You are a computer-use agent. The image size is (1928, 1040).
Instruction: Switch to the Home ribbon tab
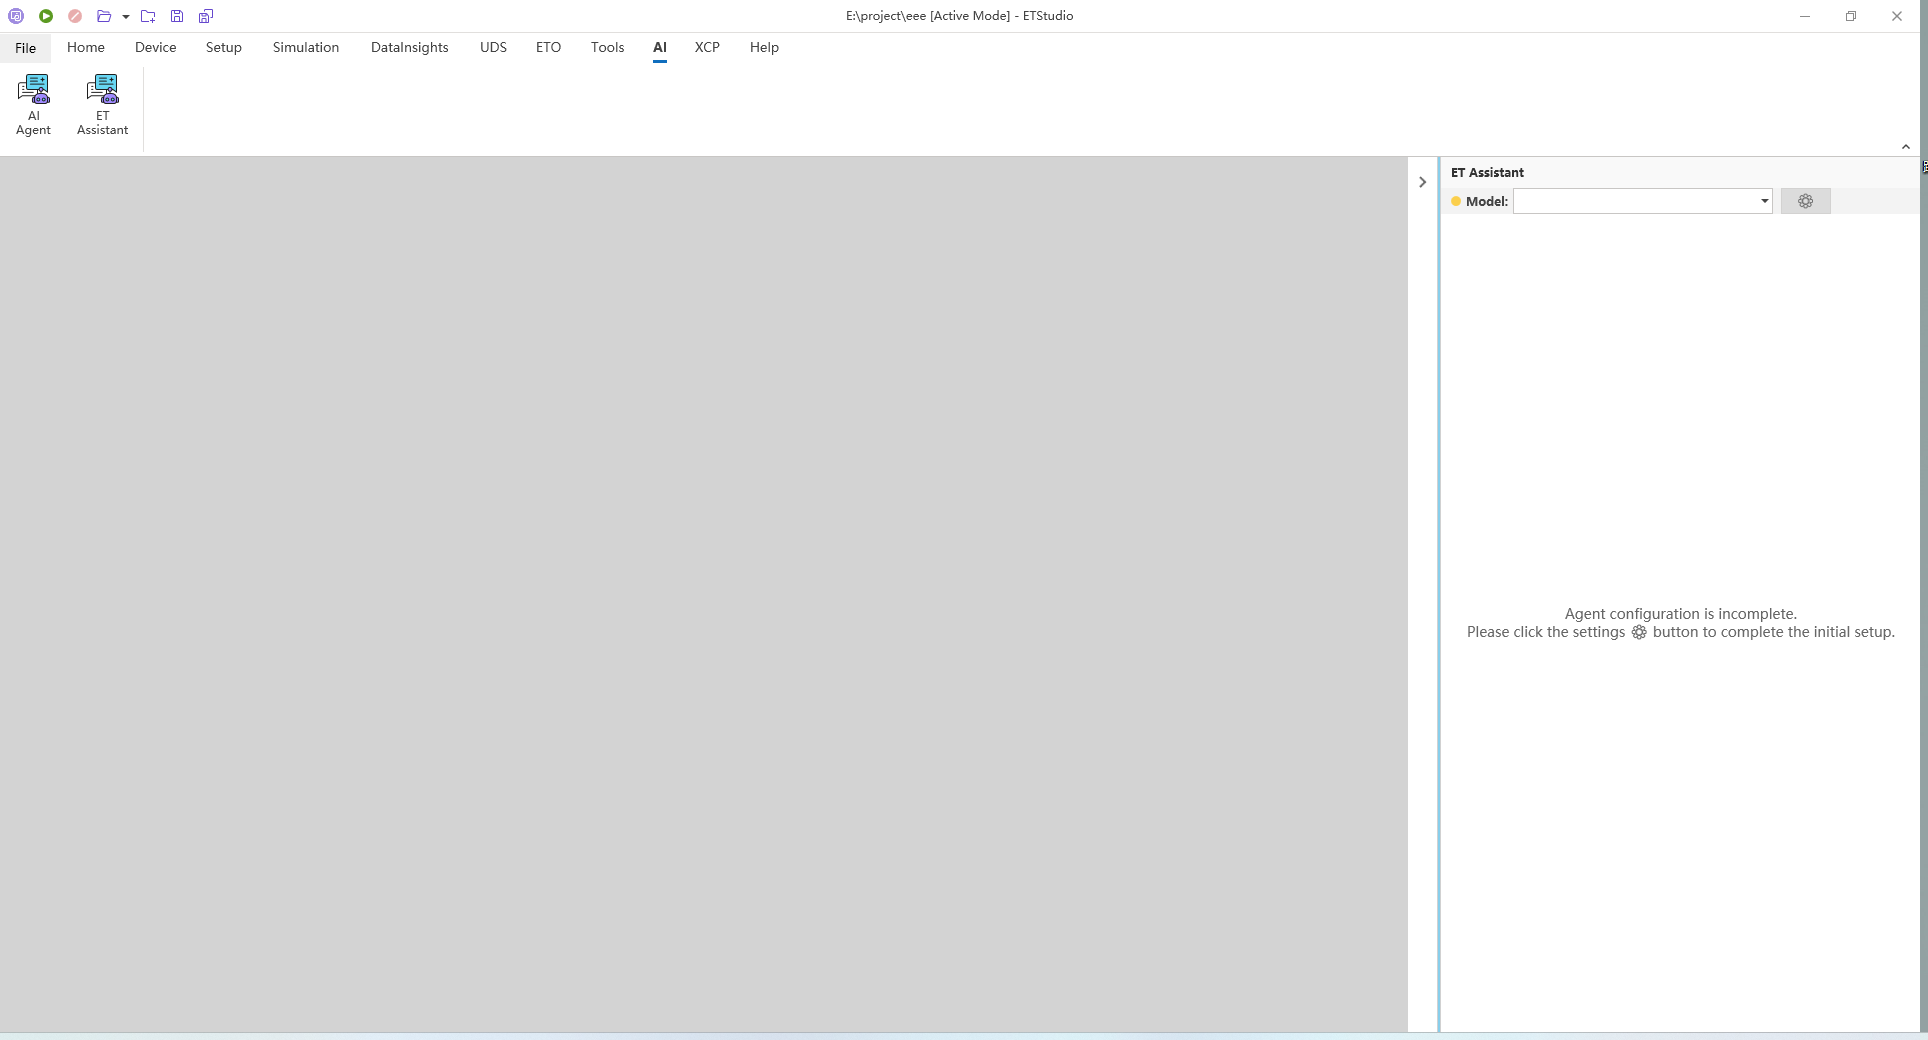(x=86, y=47)
